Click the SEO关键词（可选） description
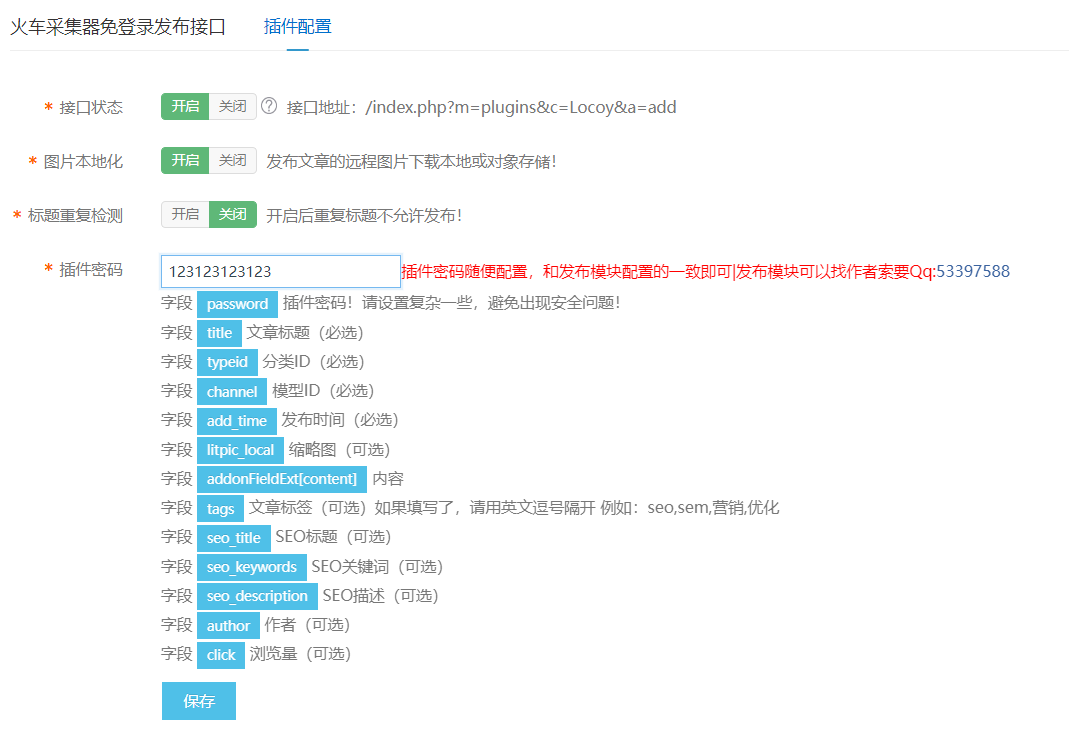This screenshot has height=734, width=1069. pyautogui.click(x=378, y=566)
